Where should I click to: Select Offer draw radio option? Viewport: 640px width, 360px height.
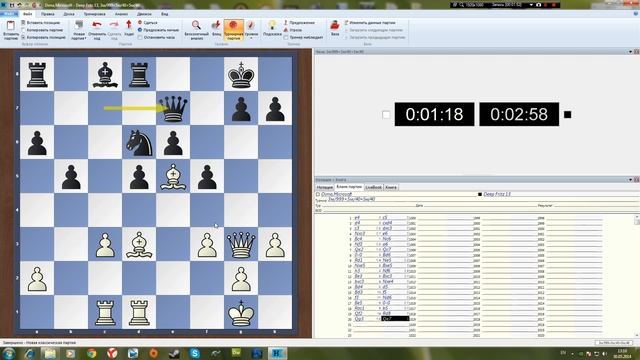point(140,30)
